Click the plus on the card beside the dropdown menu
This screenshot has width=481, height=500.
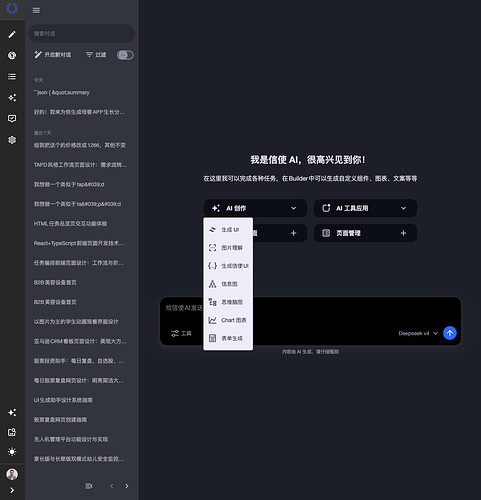click(x=293, y=233)
